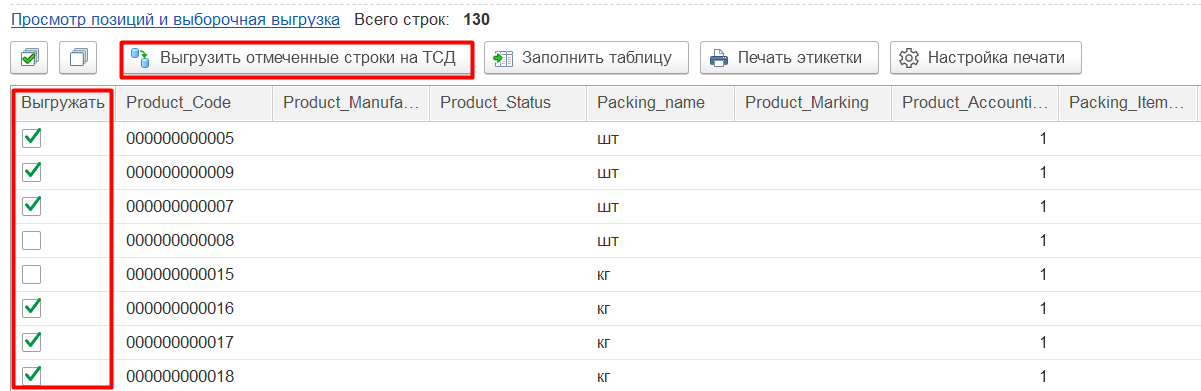1201x391 pixels.
Task: Click the gear icon on Настройка печати
Action: [x=909, y=58]
